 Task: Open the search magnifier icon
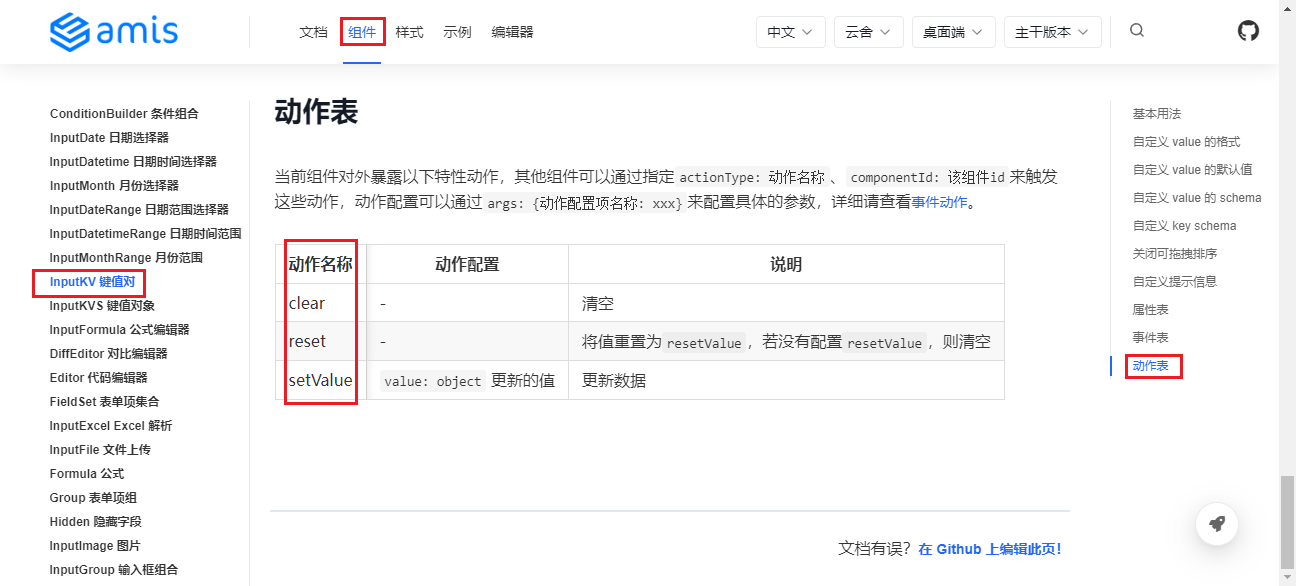click(x=1137, y=31)
